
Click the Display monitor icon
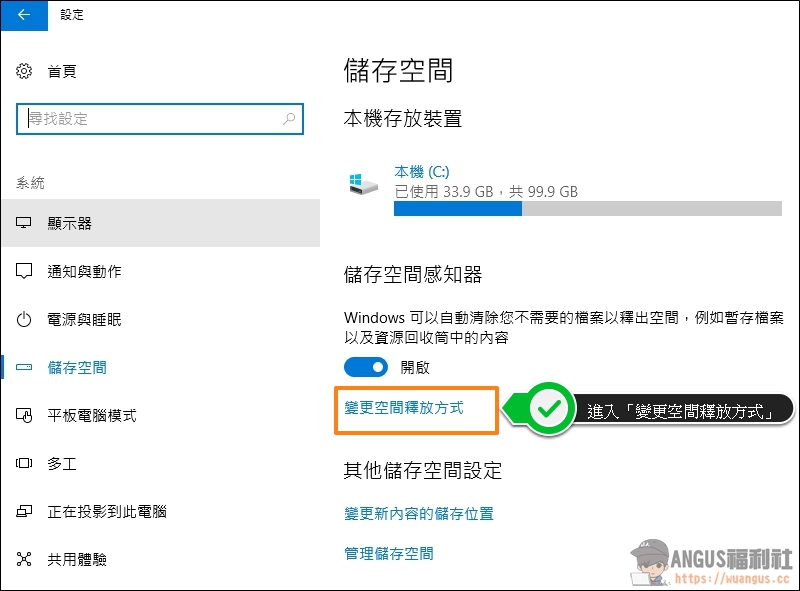click(25, 224)
